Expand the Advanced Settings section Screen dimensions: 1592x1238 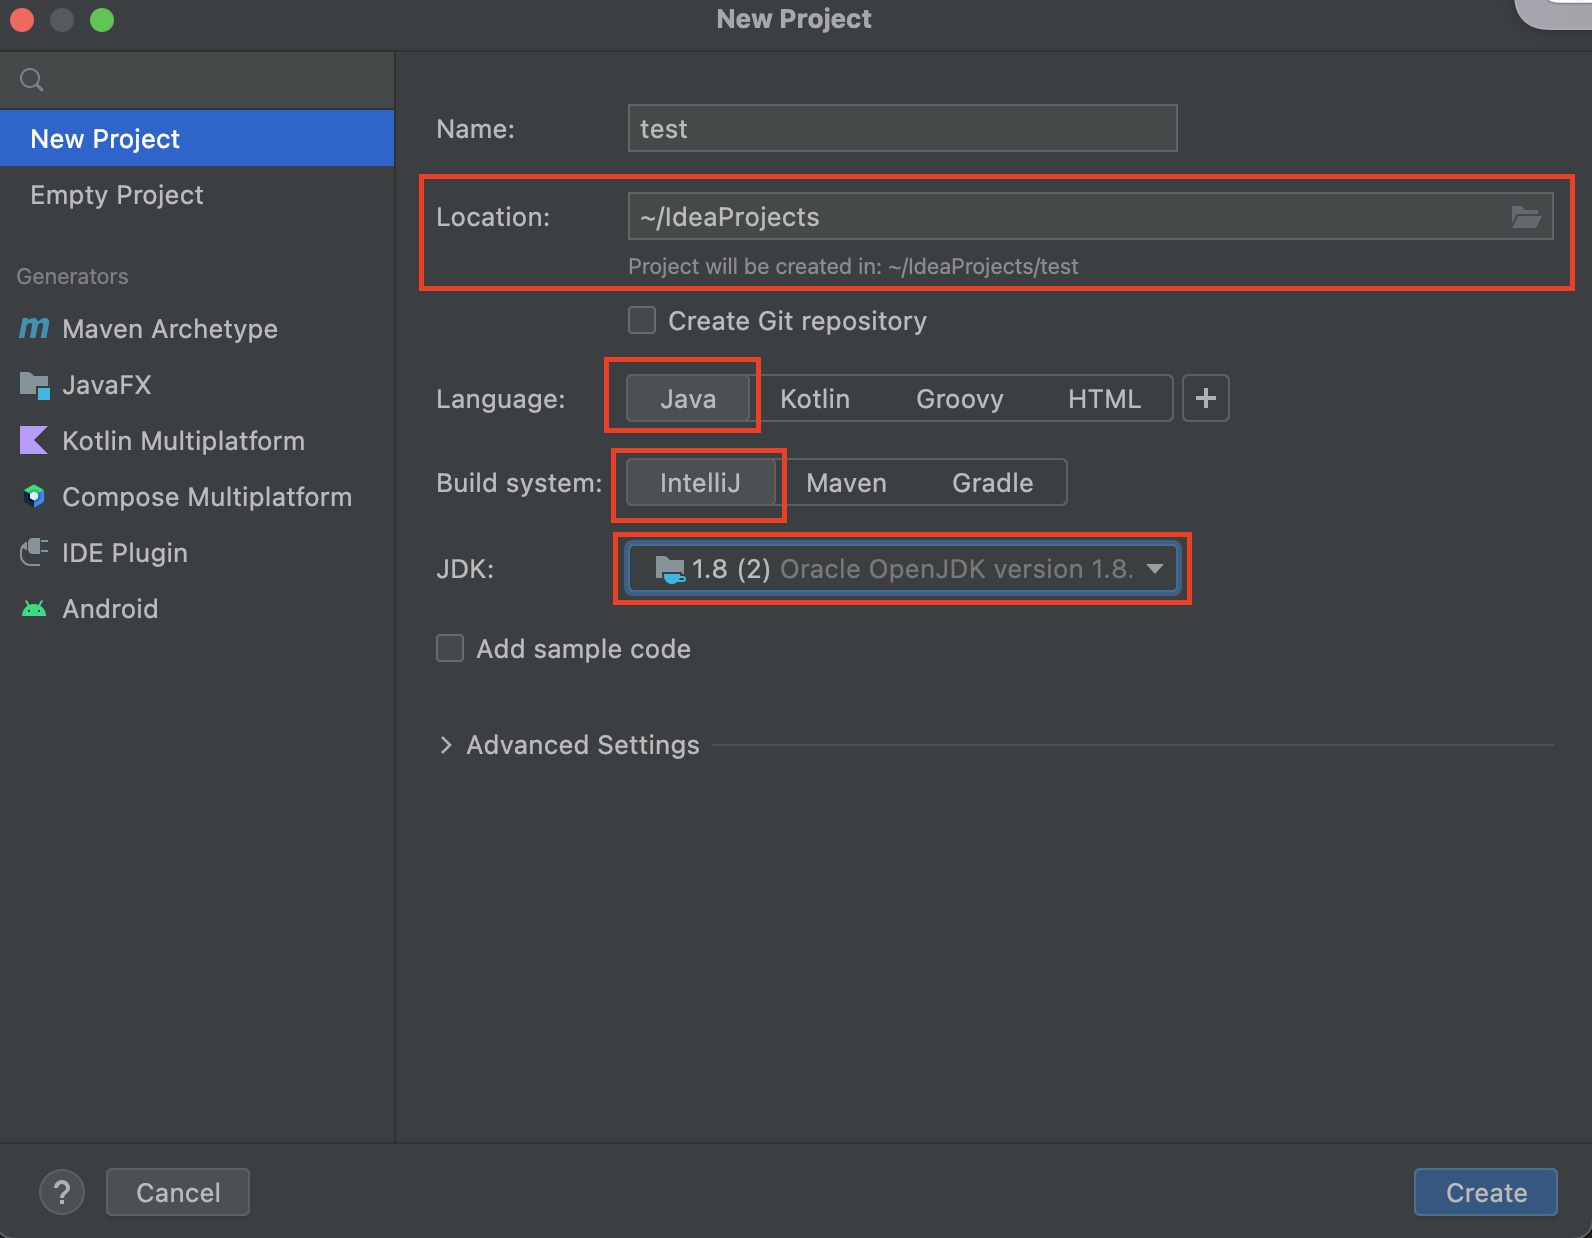click(x=446, y=745)
